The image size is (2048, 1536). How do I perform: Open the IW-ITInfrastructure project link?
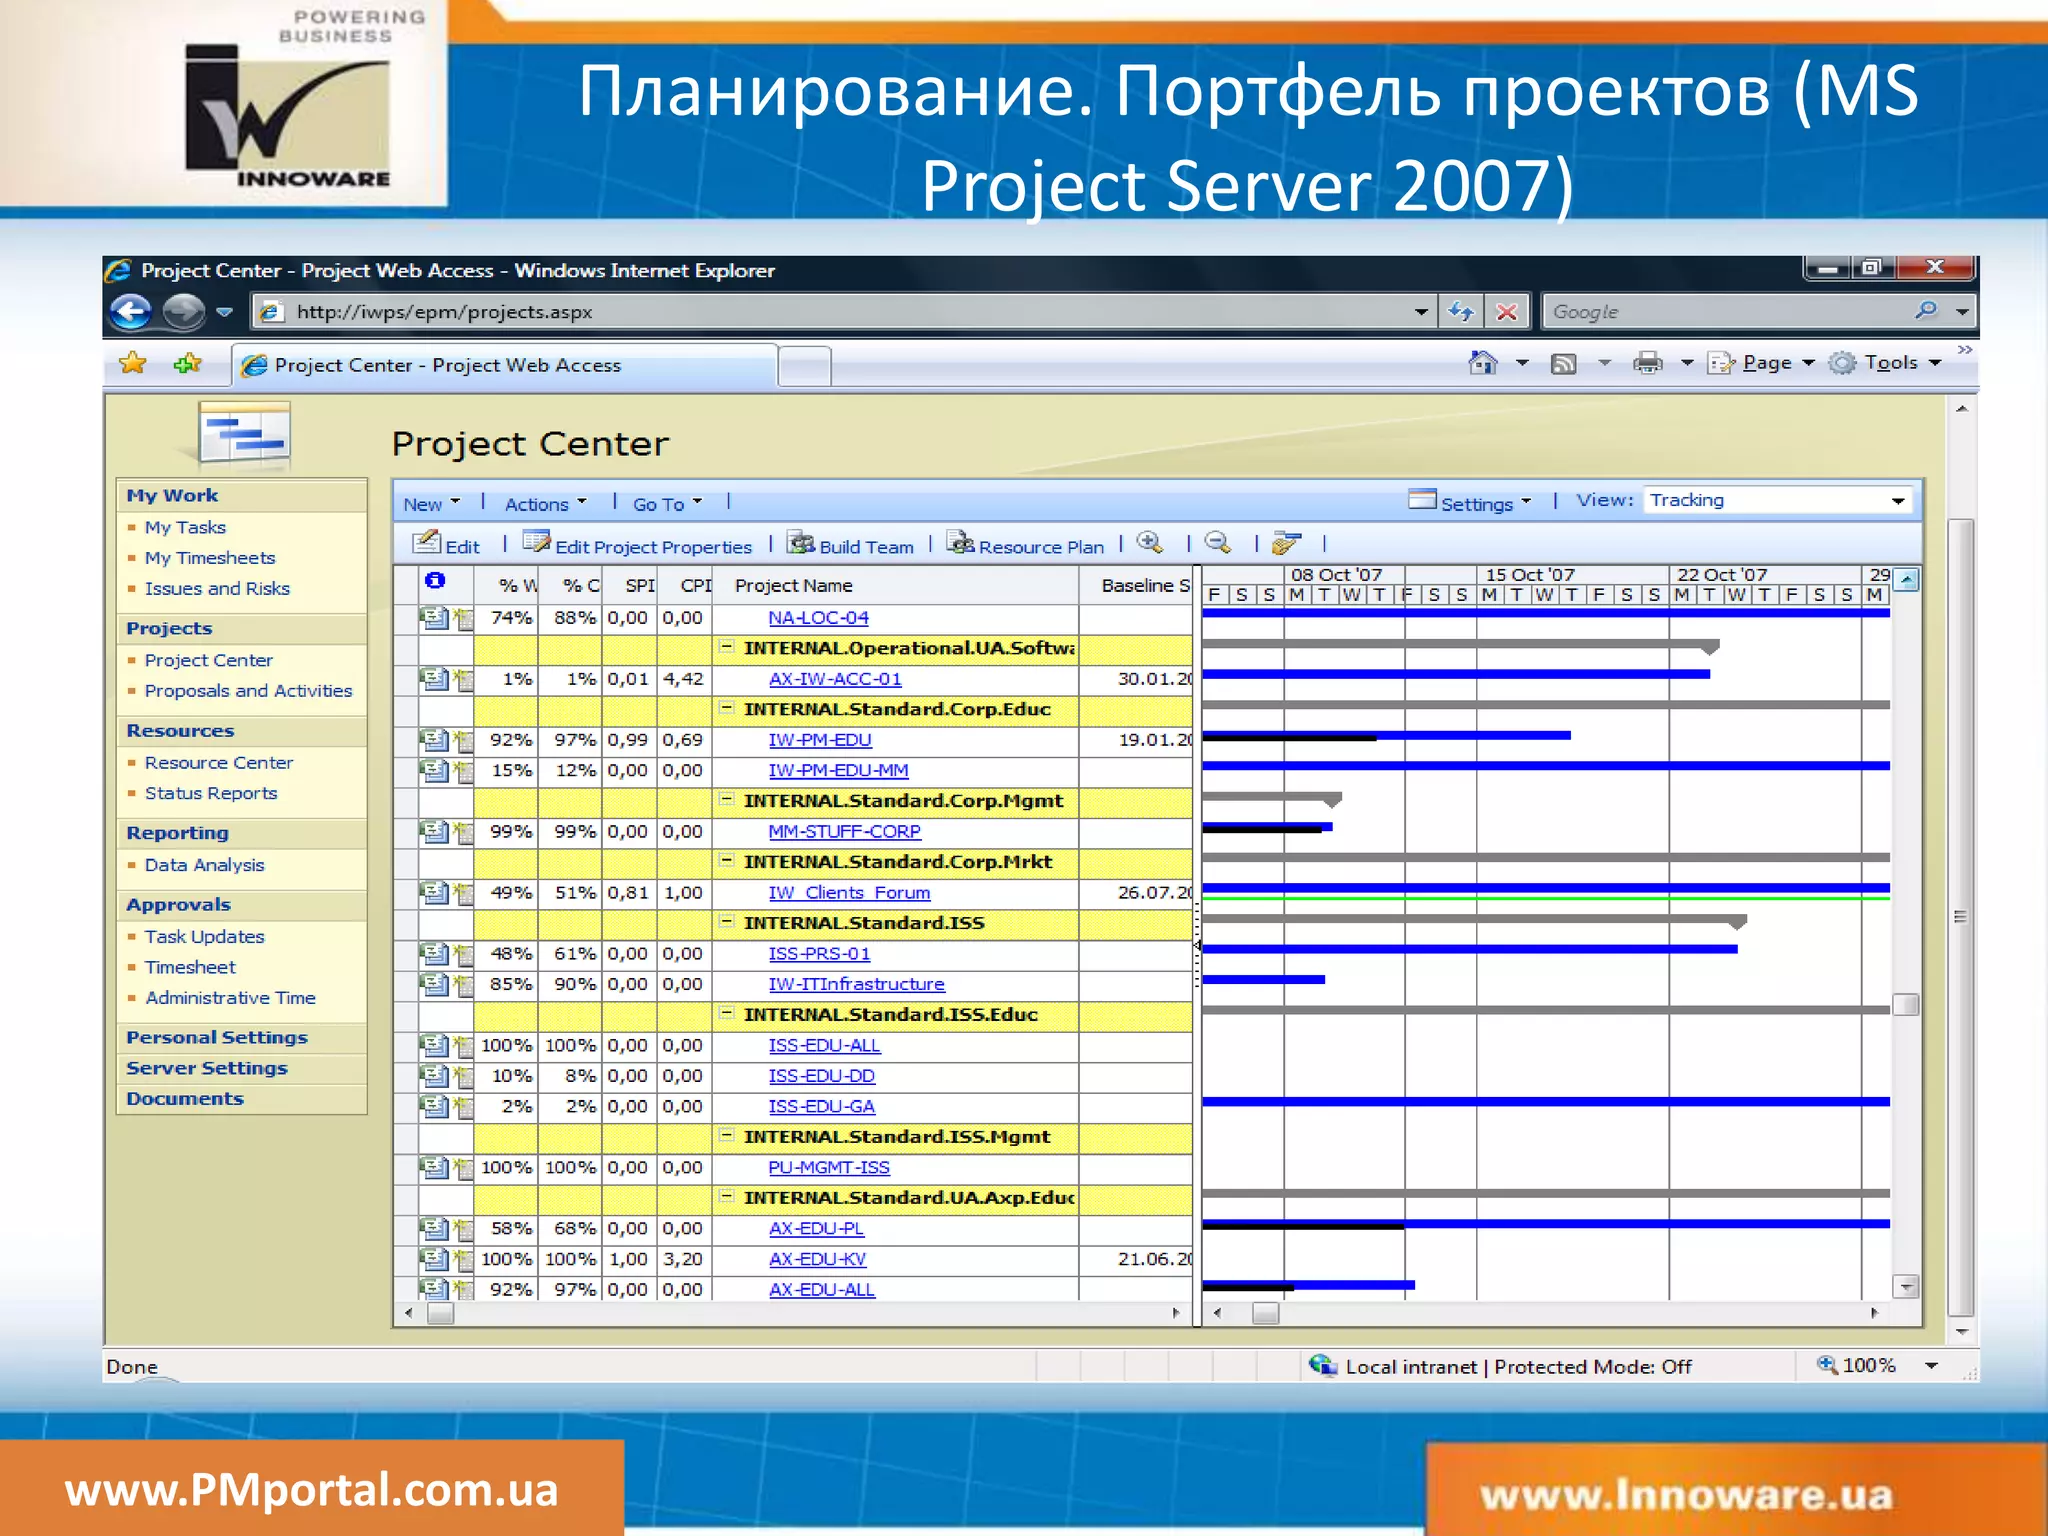(856, 984)
